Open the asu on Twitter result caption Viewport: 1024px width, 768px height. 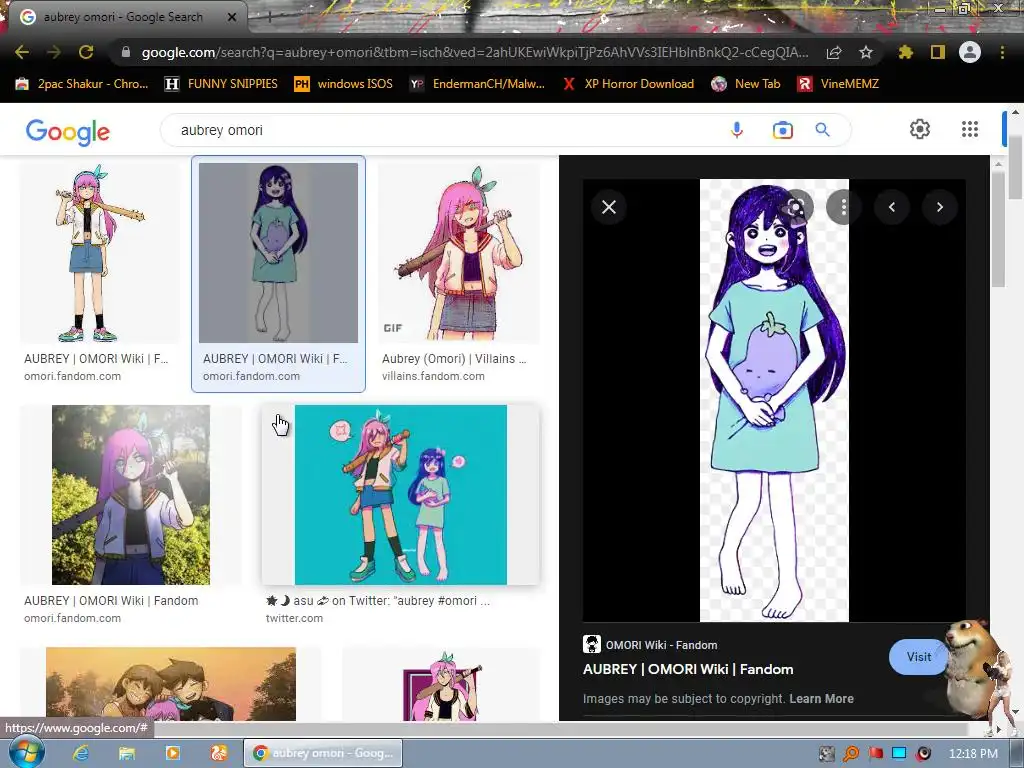pos(377,601)
